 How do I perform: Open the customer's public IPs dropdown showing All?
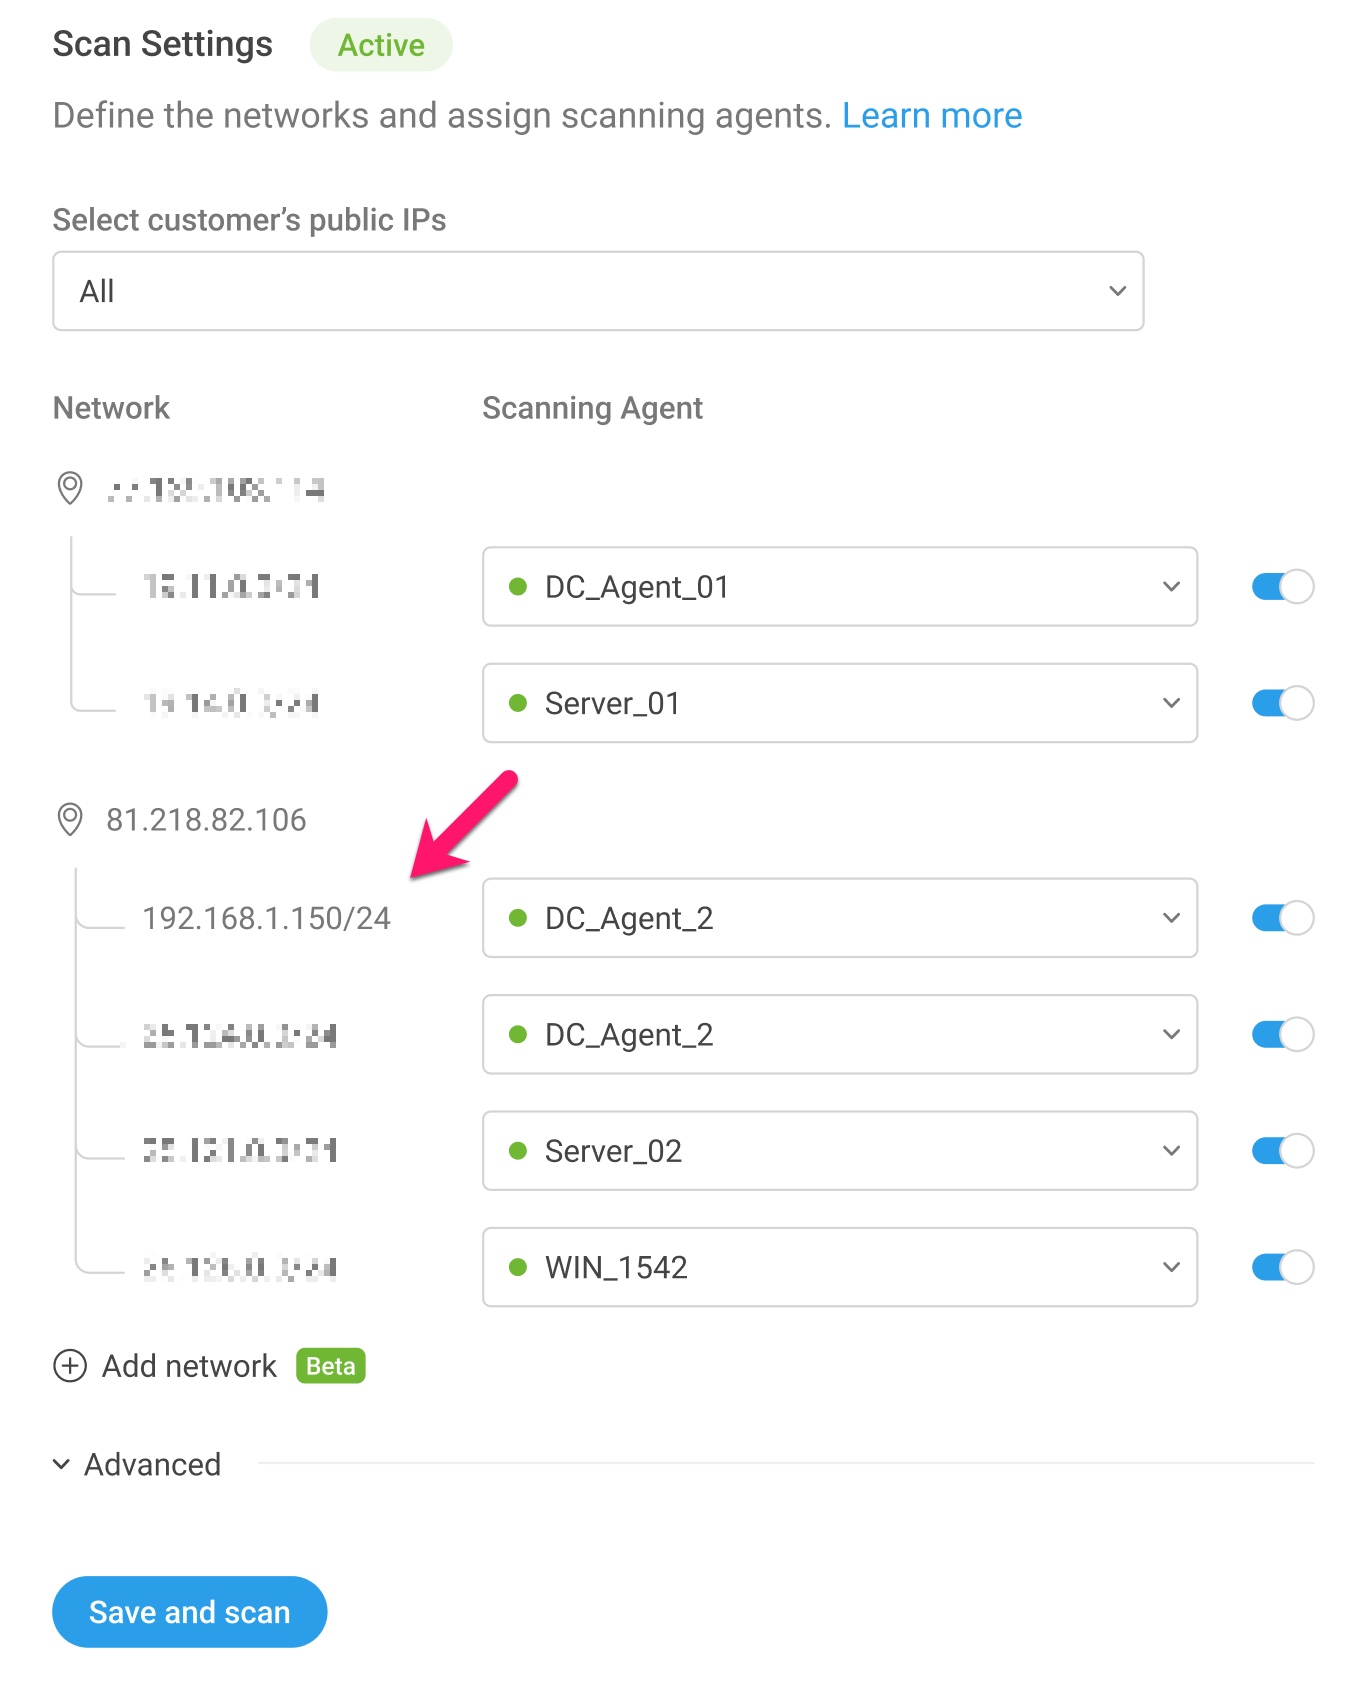point(598,291)
